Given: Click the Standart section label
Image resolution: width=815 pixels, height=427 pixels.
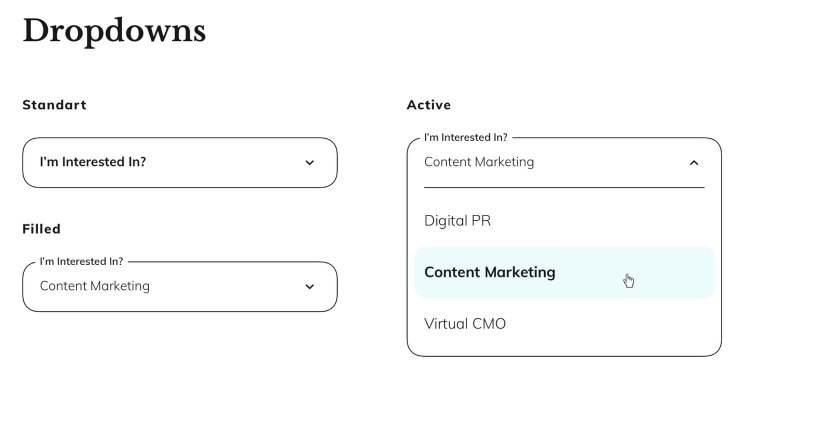Looking at the screenshot, I should click(54, 105).
